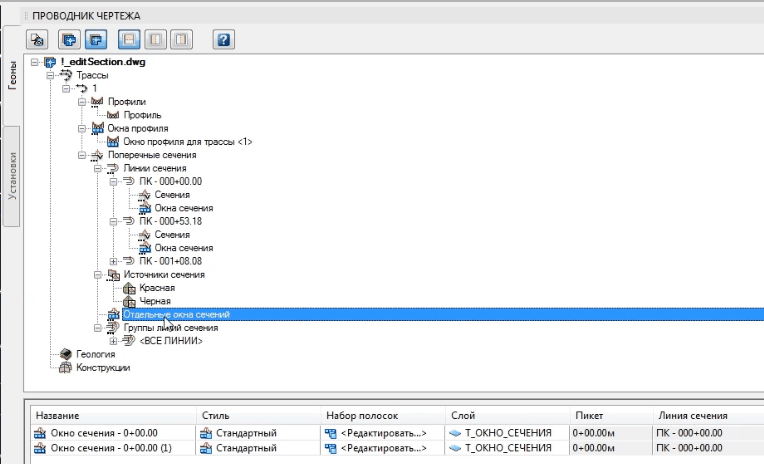
Task: Click the Геология layer stack icon
Action: pos(66,354)
